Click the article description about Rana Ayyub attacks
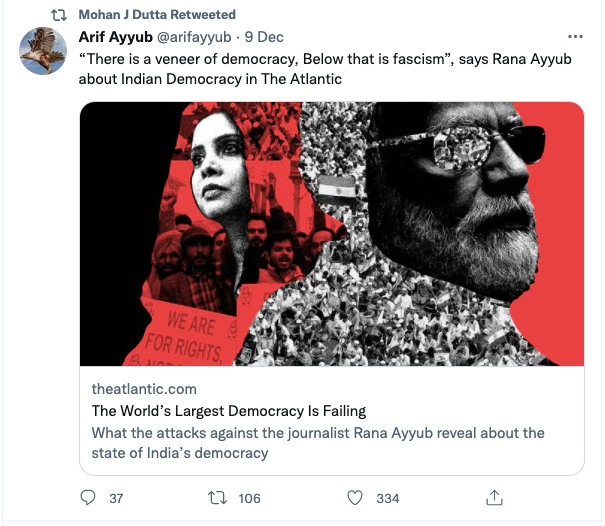Viewport: 605px width, 526px height. click(x=318, y=442)
